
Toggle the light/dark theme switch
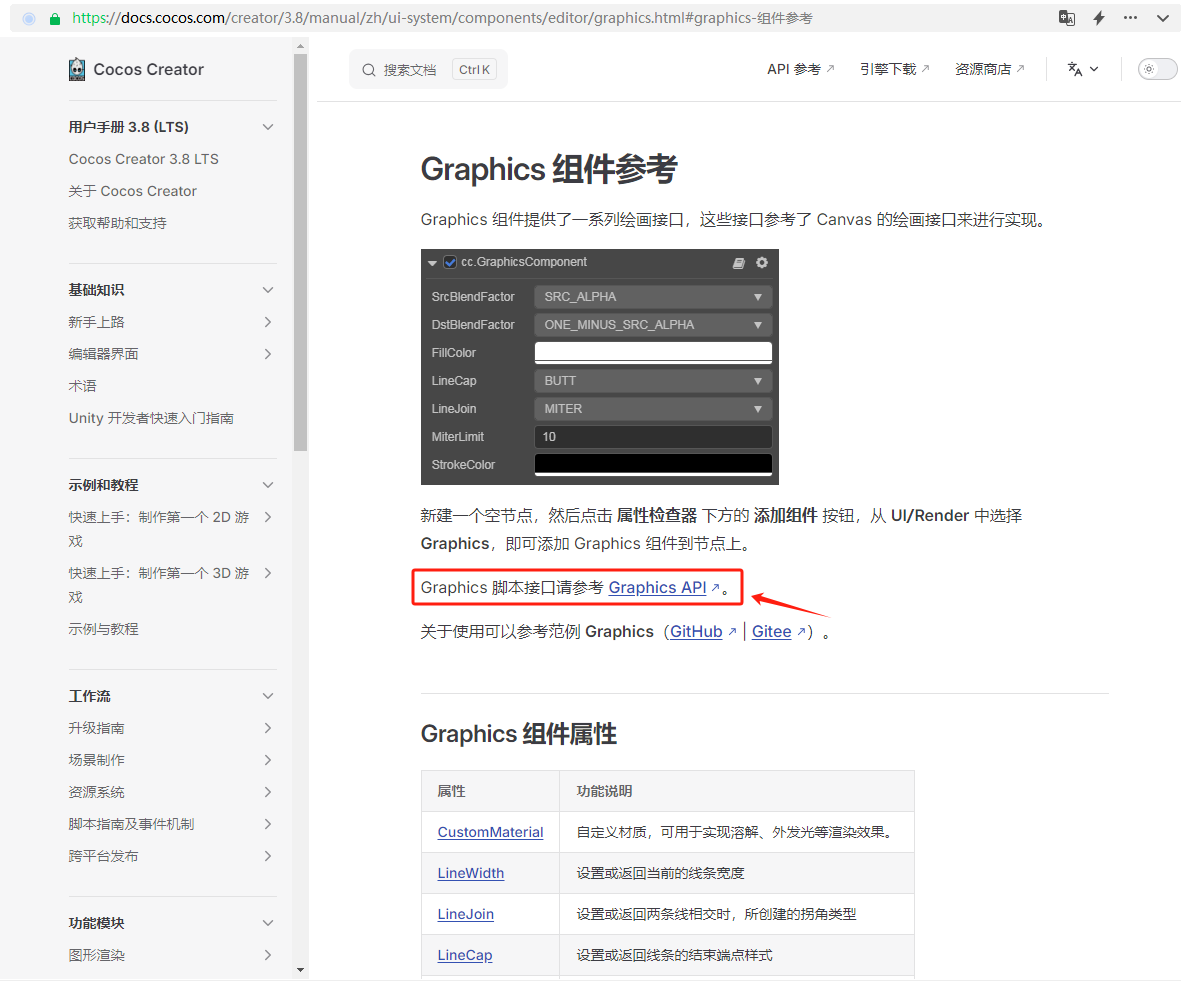pyautogui.click(x=1157, y=69)
